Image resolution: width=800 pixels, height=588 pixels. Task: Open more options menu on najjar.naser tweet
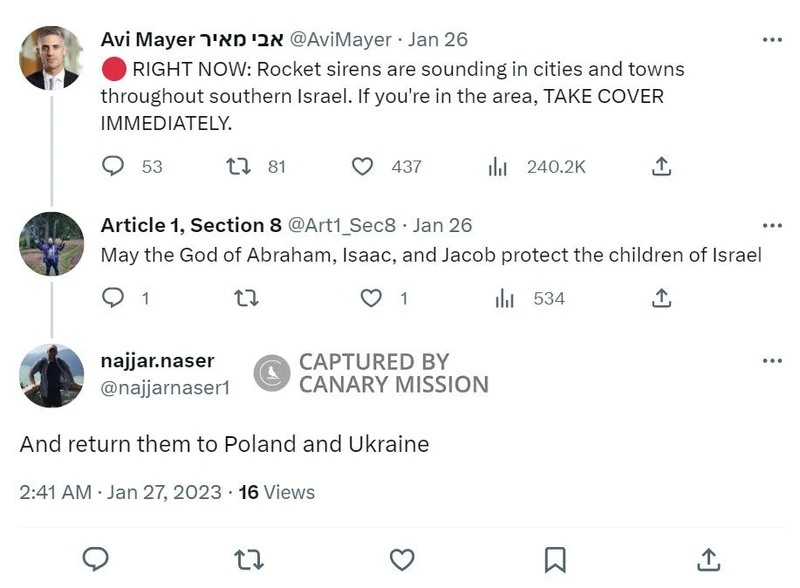click(x=772, y=360)
